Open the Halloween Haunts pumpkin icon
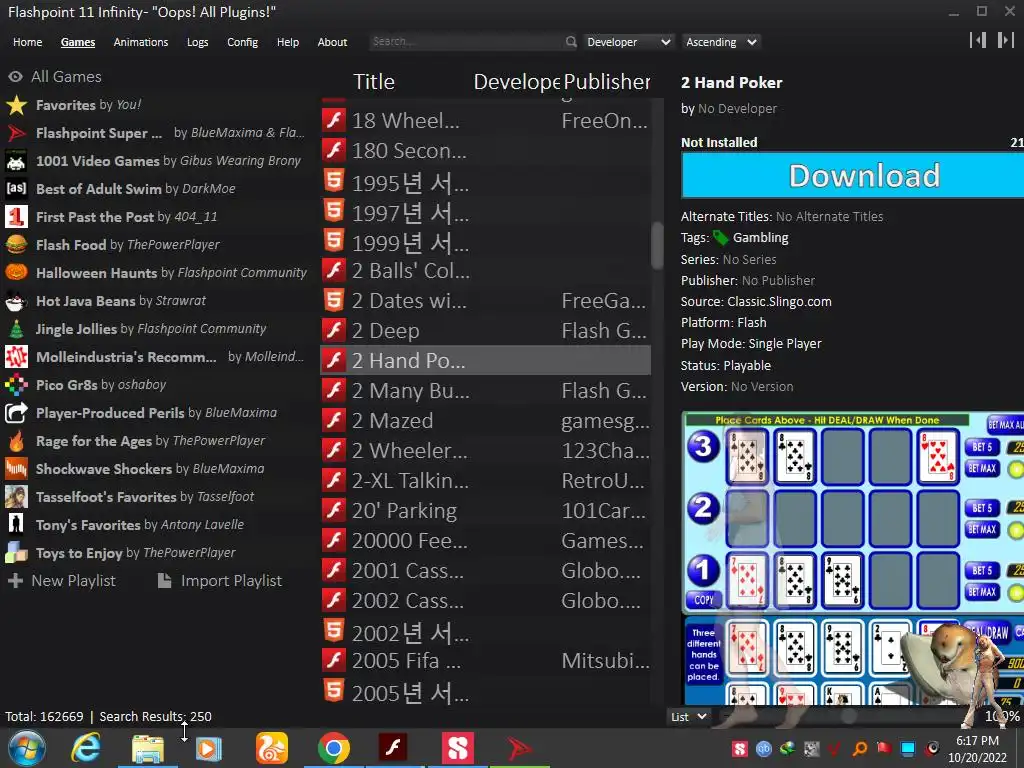The image size is (1024, 768). (x=16, y=273)
